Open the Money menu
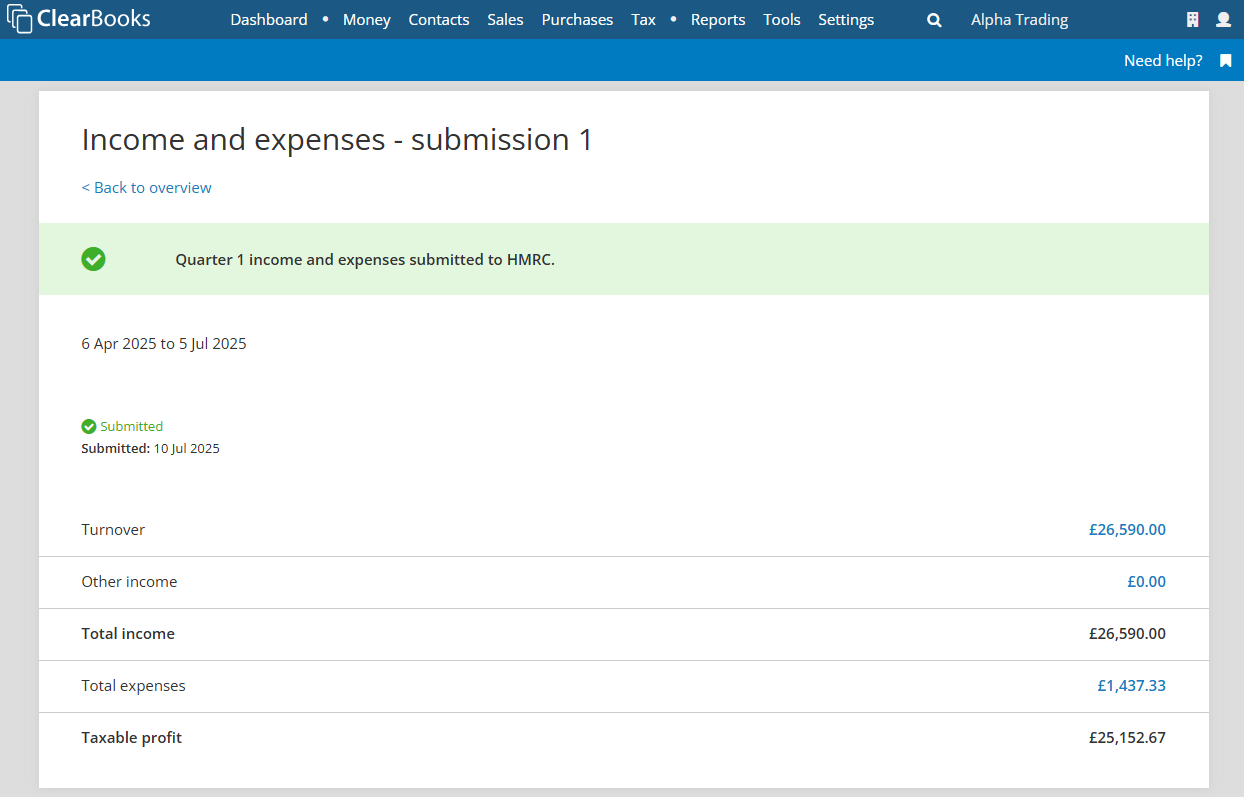This screenshot has width=1244, height=797. [x=367, y=20]
